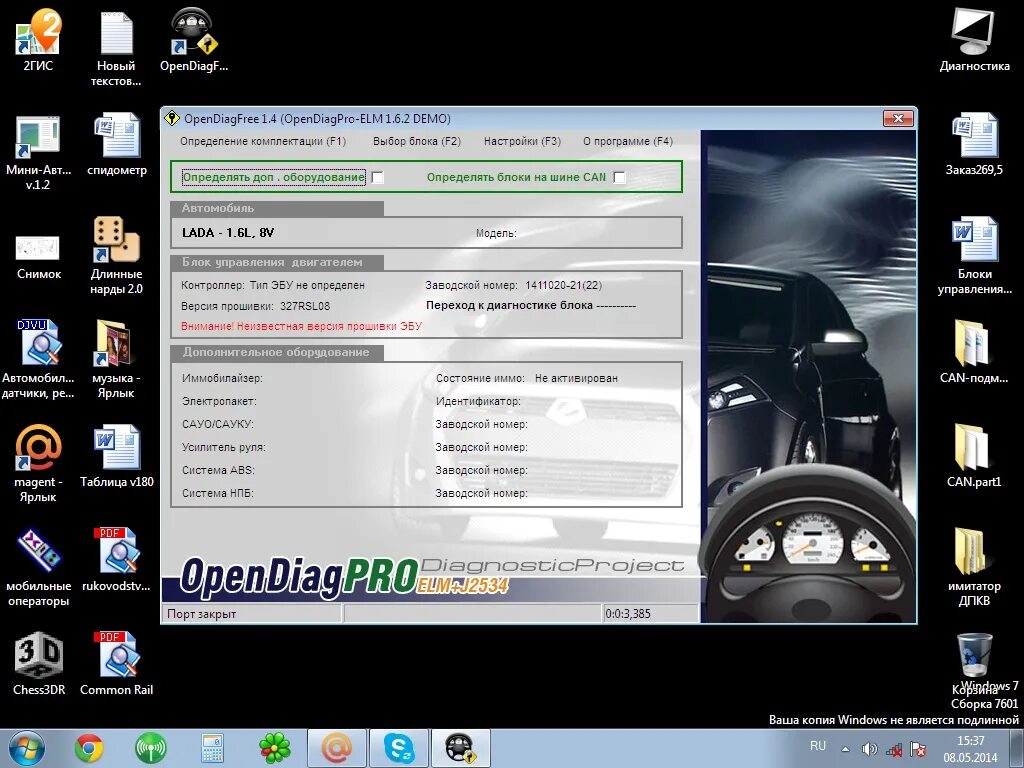Viewport: 1024px width, 768px height.
Task: Open the ICQ flower icon in taskbar
Action: [x=274, y=748]
